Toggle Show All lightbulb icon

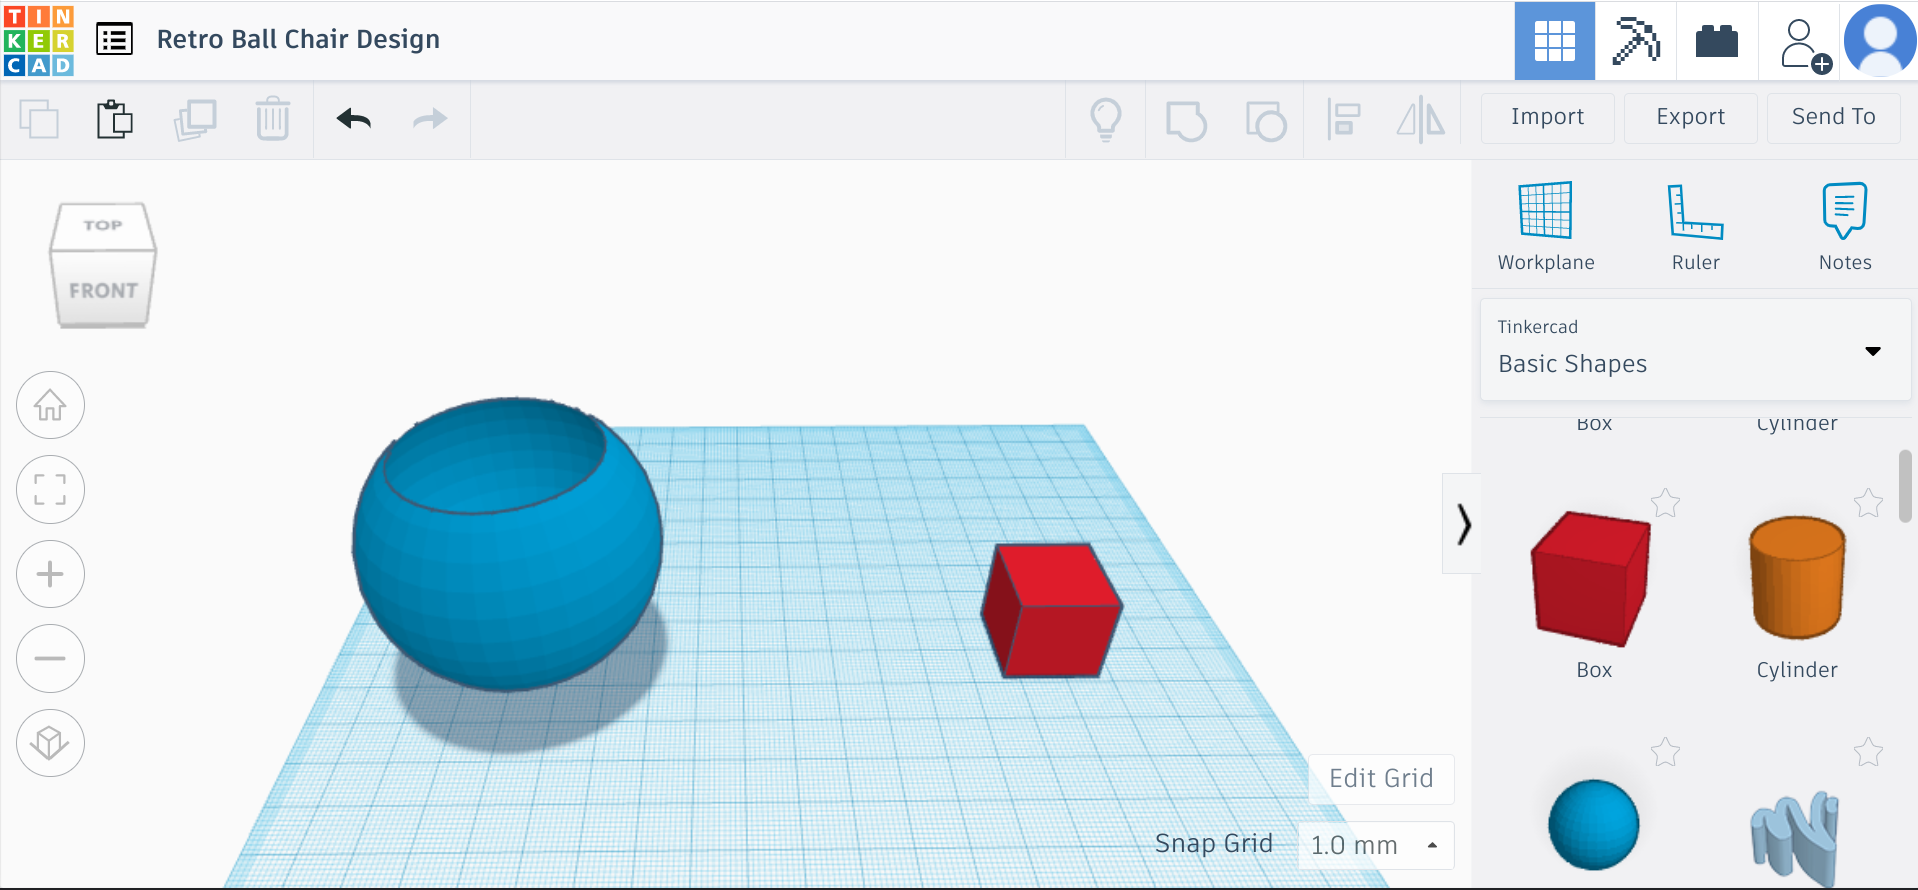point(1106,120)
